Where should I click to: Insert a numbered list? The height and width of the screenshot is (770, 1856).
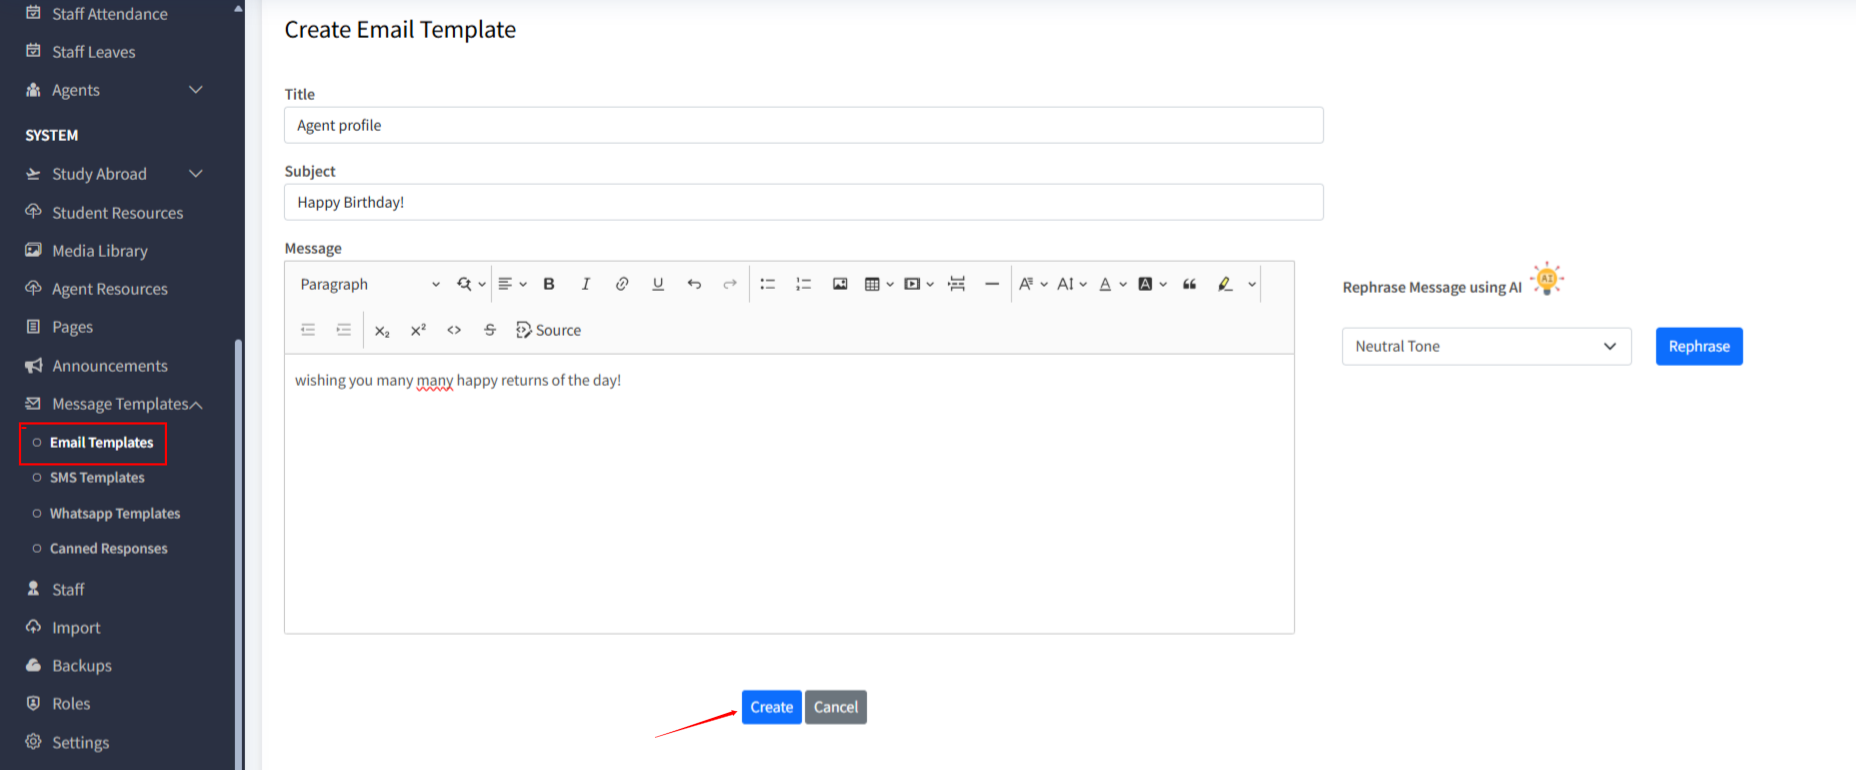(803, 284)
